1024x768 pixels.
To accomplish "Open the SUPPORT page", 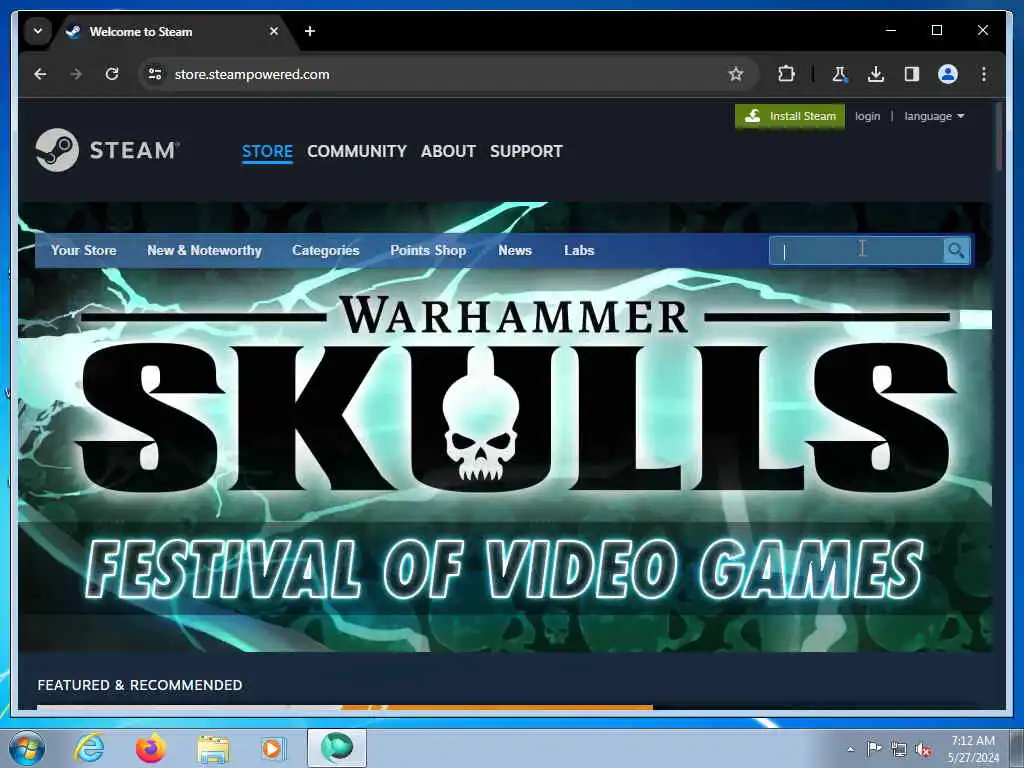I will click(x=526, y=152).
